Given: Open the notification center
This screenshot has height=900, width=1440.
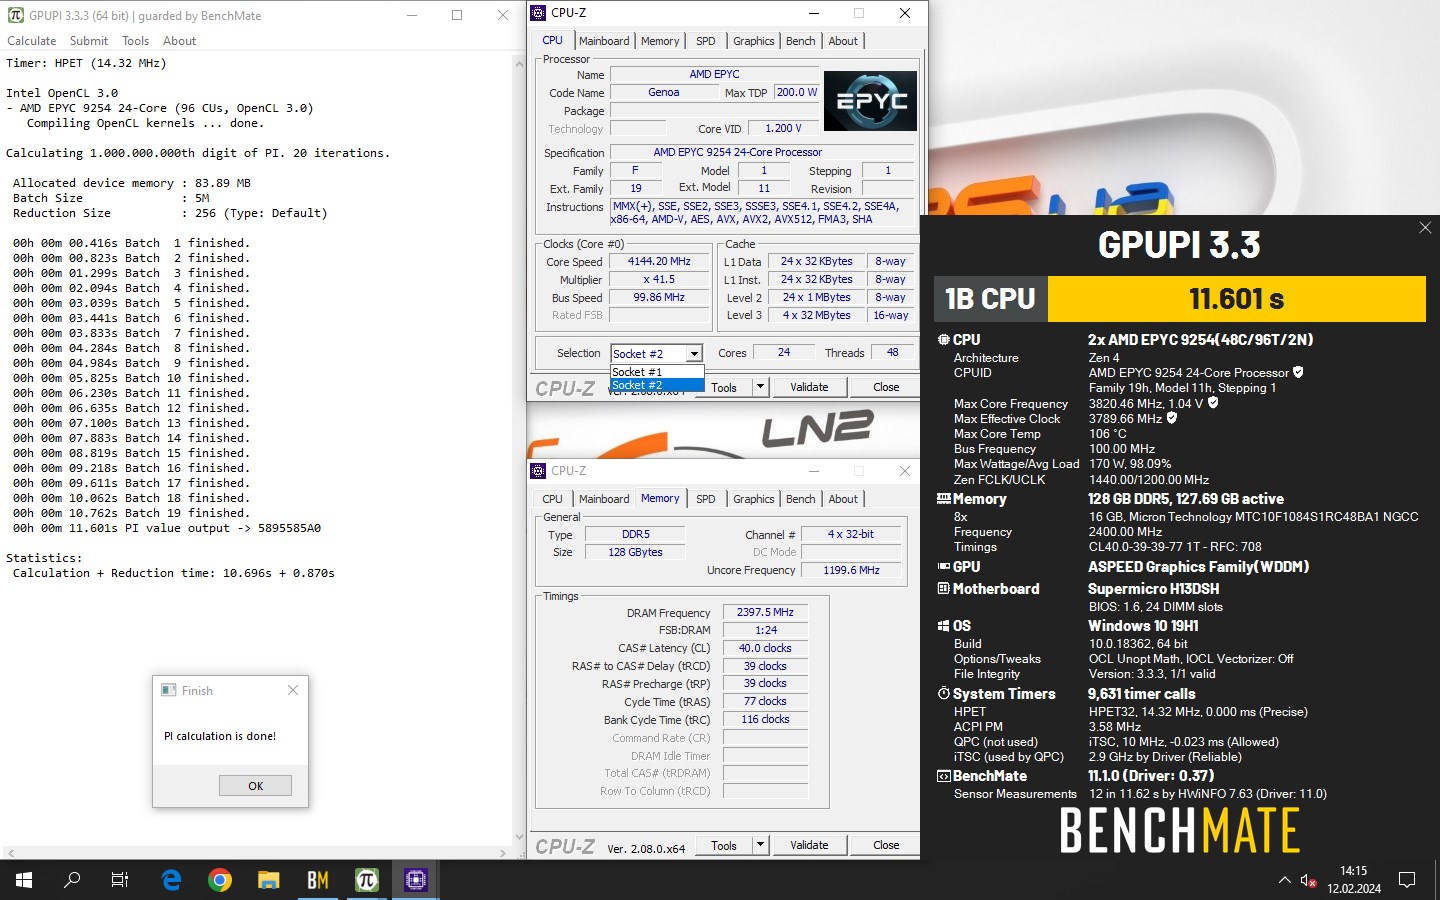Looking at the screenshot, I should pyautogui.click(x=1407, y=880).
